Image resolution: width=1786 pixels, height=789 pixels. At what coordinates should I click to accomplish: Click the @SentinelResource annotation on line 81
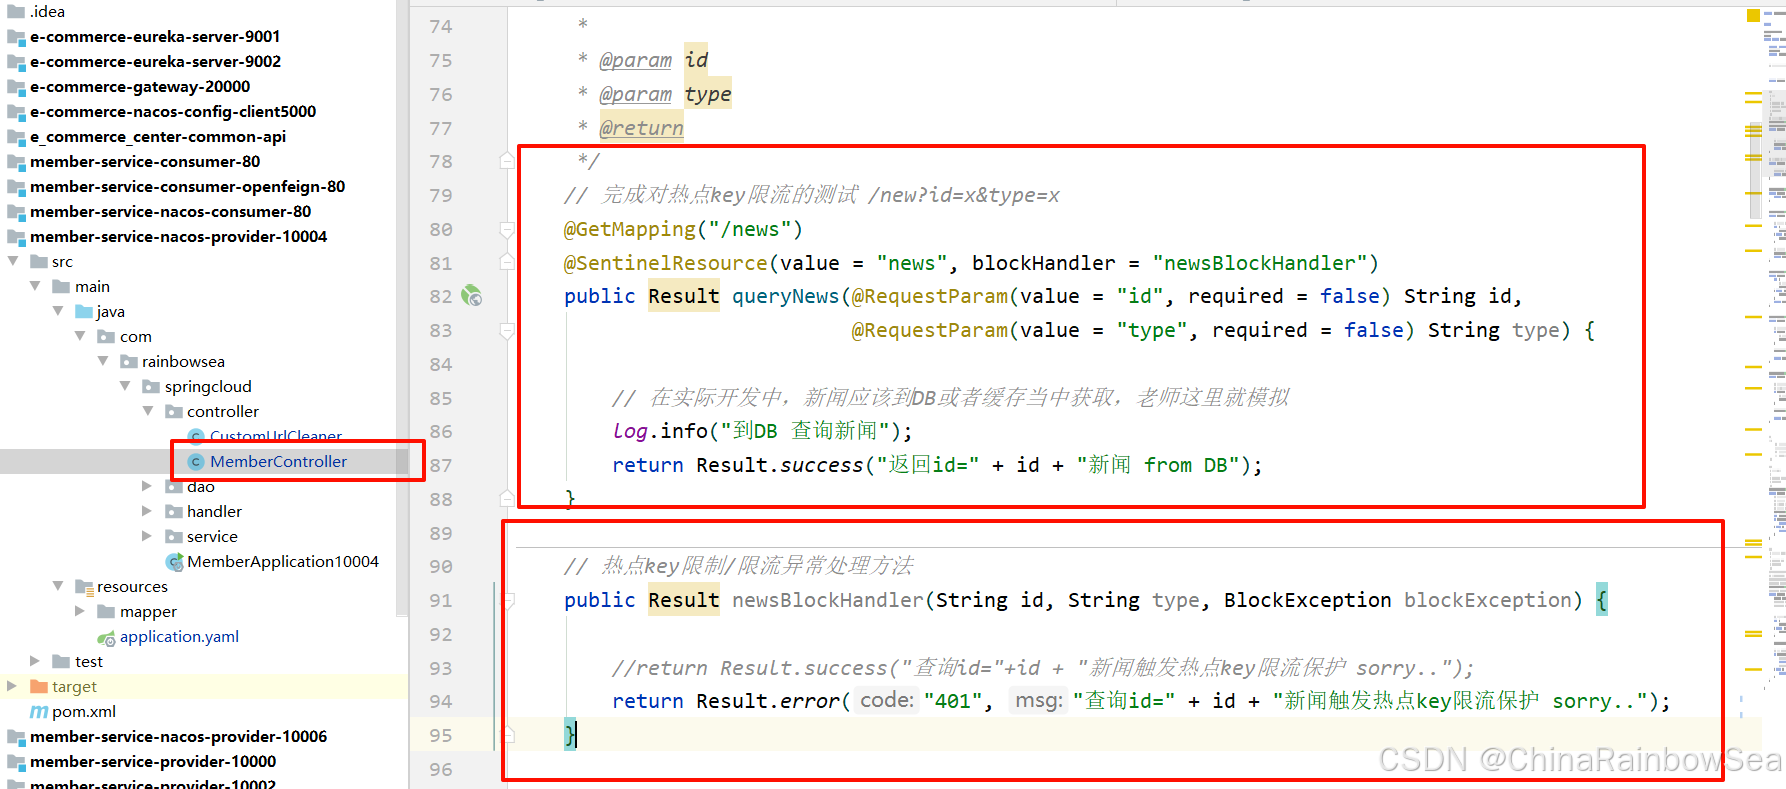pyautogui.click(x=665, y=263)
